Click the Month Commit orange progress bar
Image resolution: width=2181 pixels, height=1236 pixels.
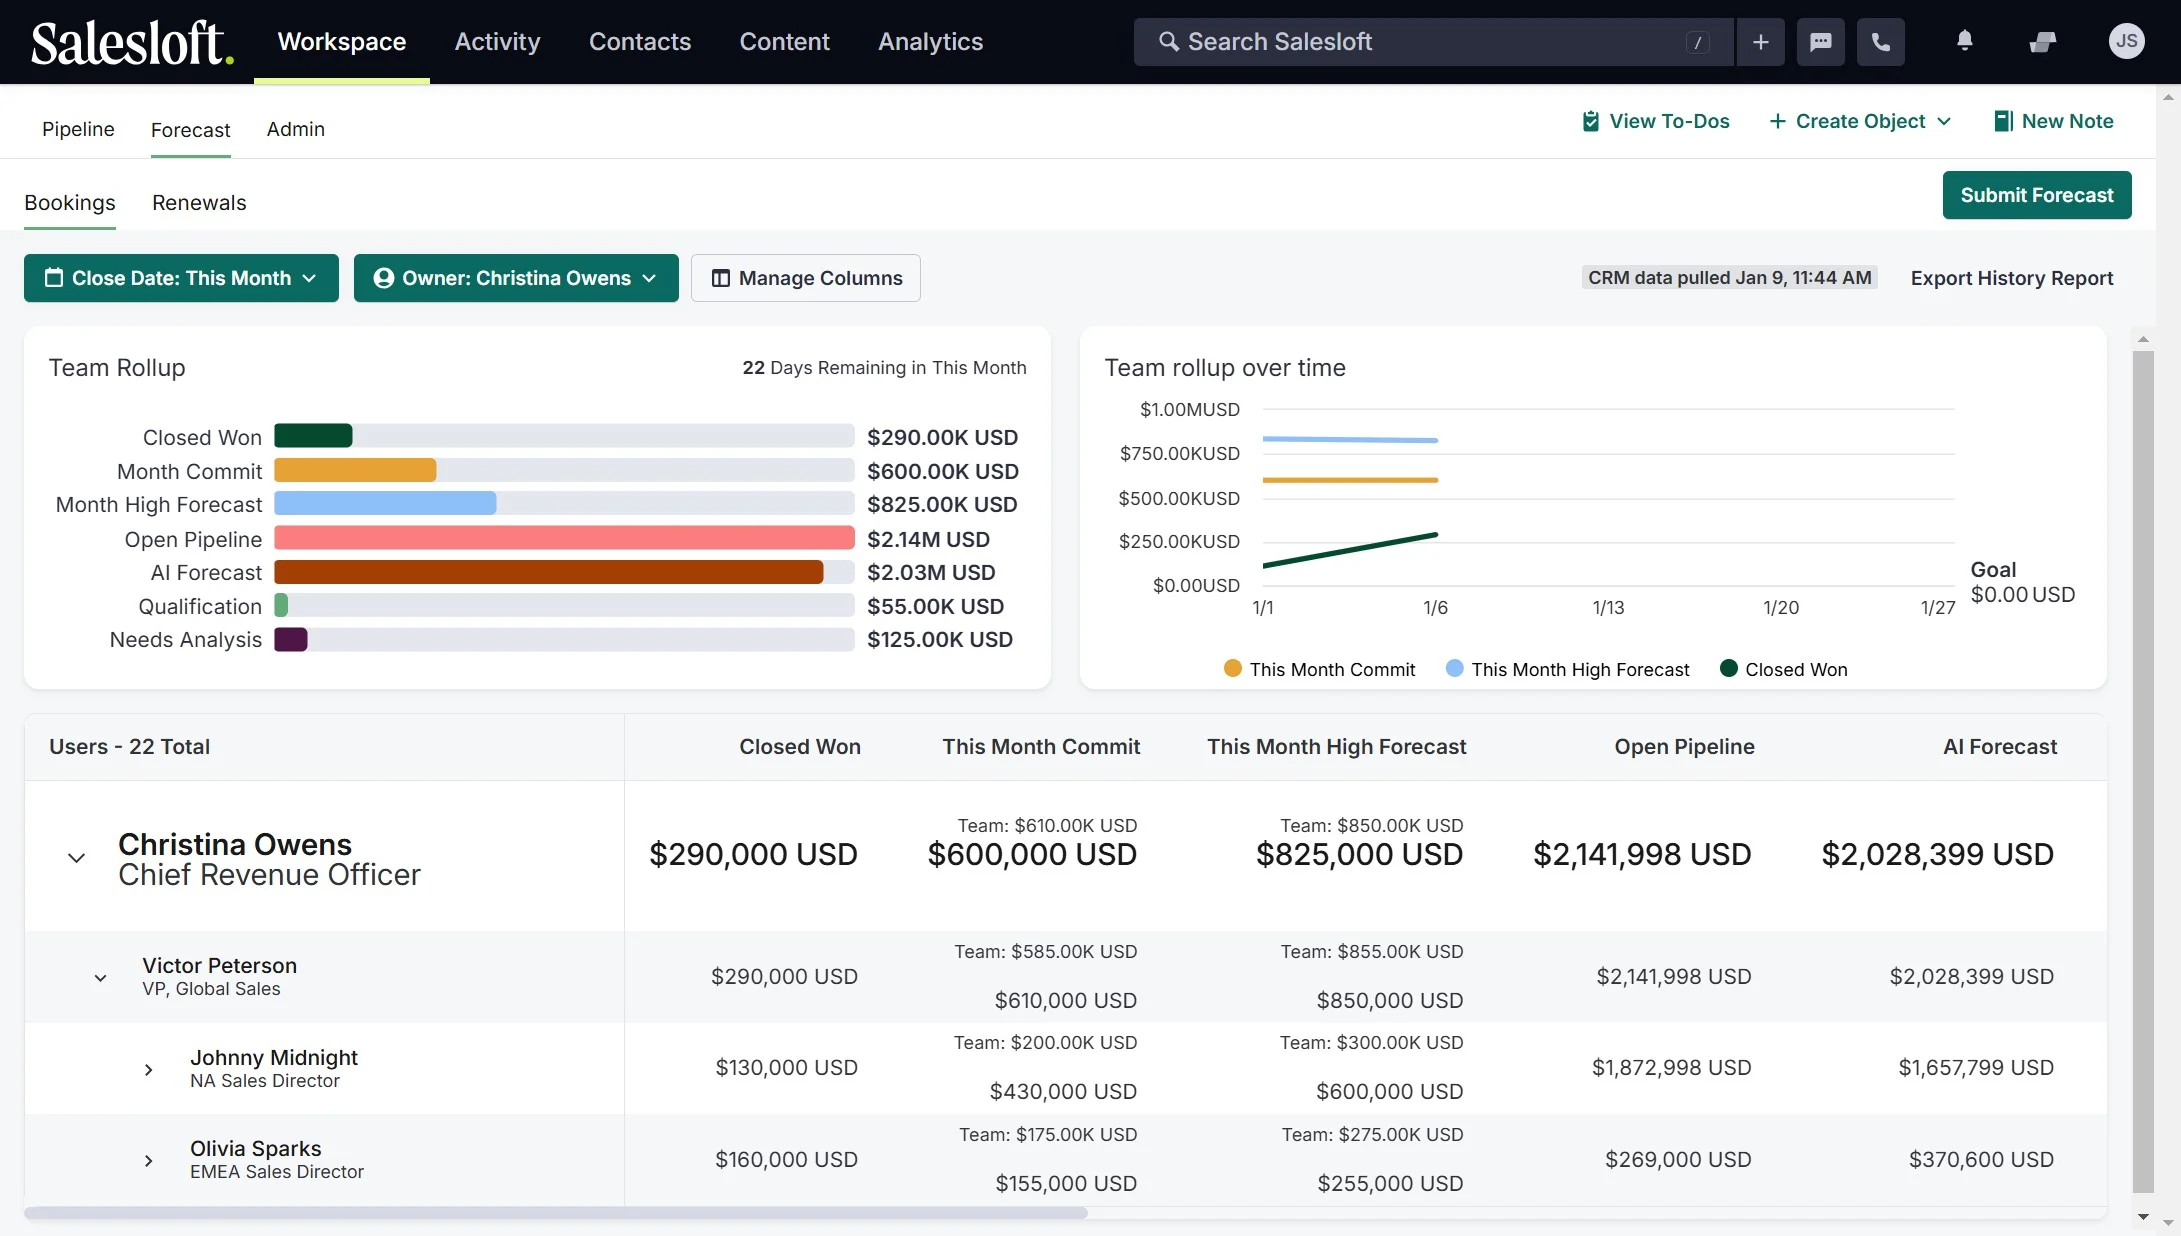pos(355,470)
